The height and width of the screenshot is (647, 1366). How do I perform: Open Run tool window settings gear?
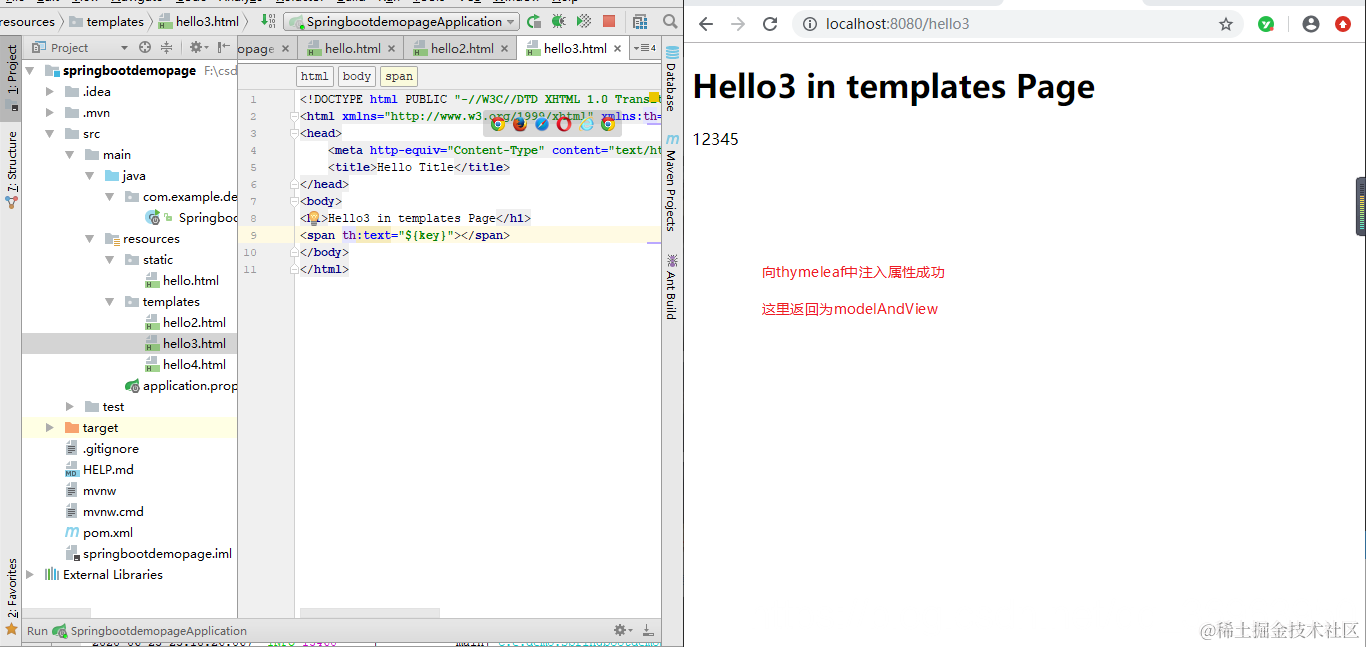tap(623, 630)
